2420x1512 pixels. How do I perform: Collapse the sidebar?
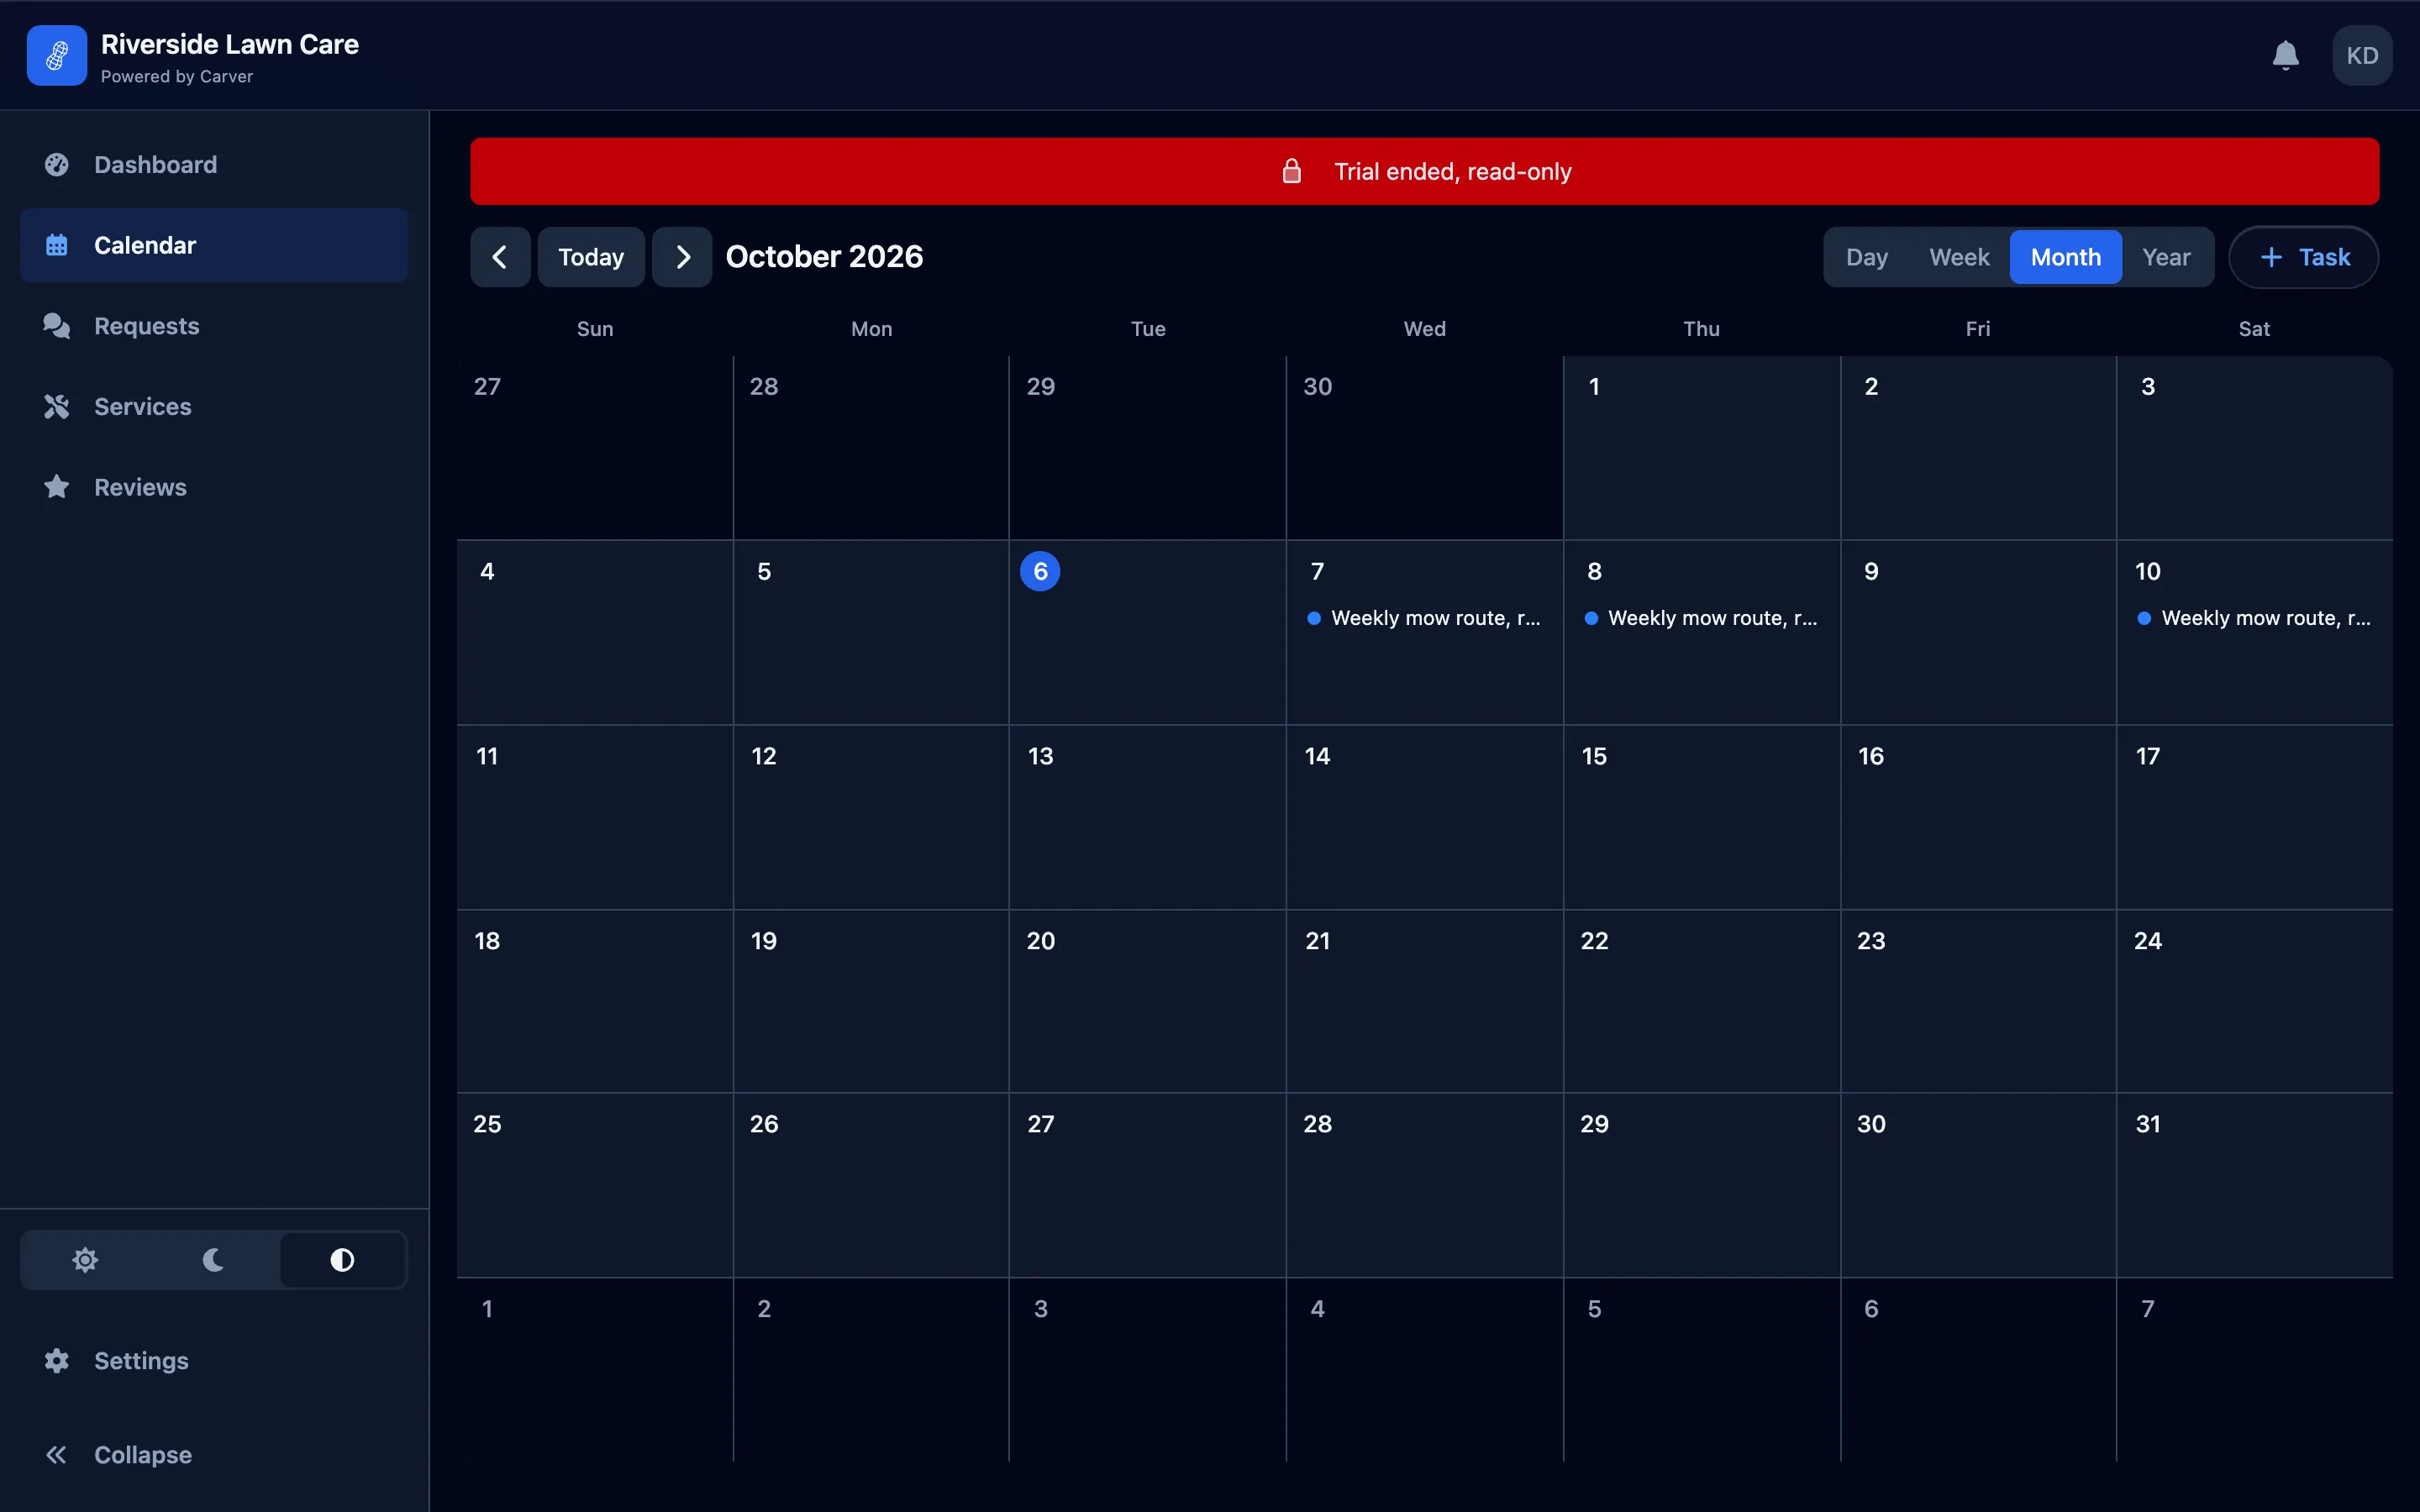point(214,1455)
